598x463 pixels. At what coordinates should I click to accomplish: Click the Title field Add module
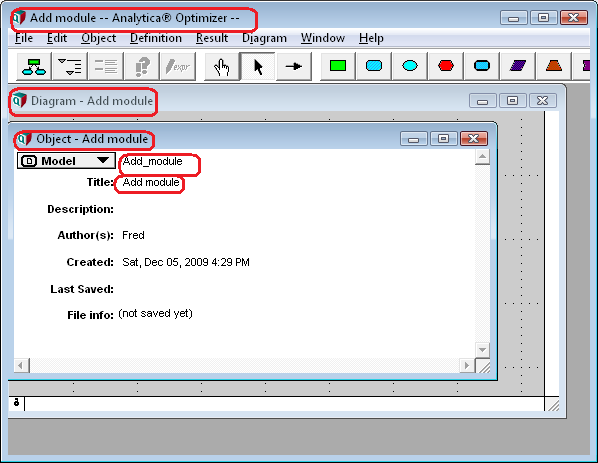[x=150, y=184]
